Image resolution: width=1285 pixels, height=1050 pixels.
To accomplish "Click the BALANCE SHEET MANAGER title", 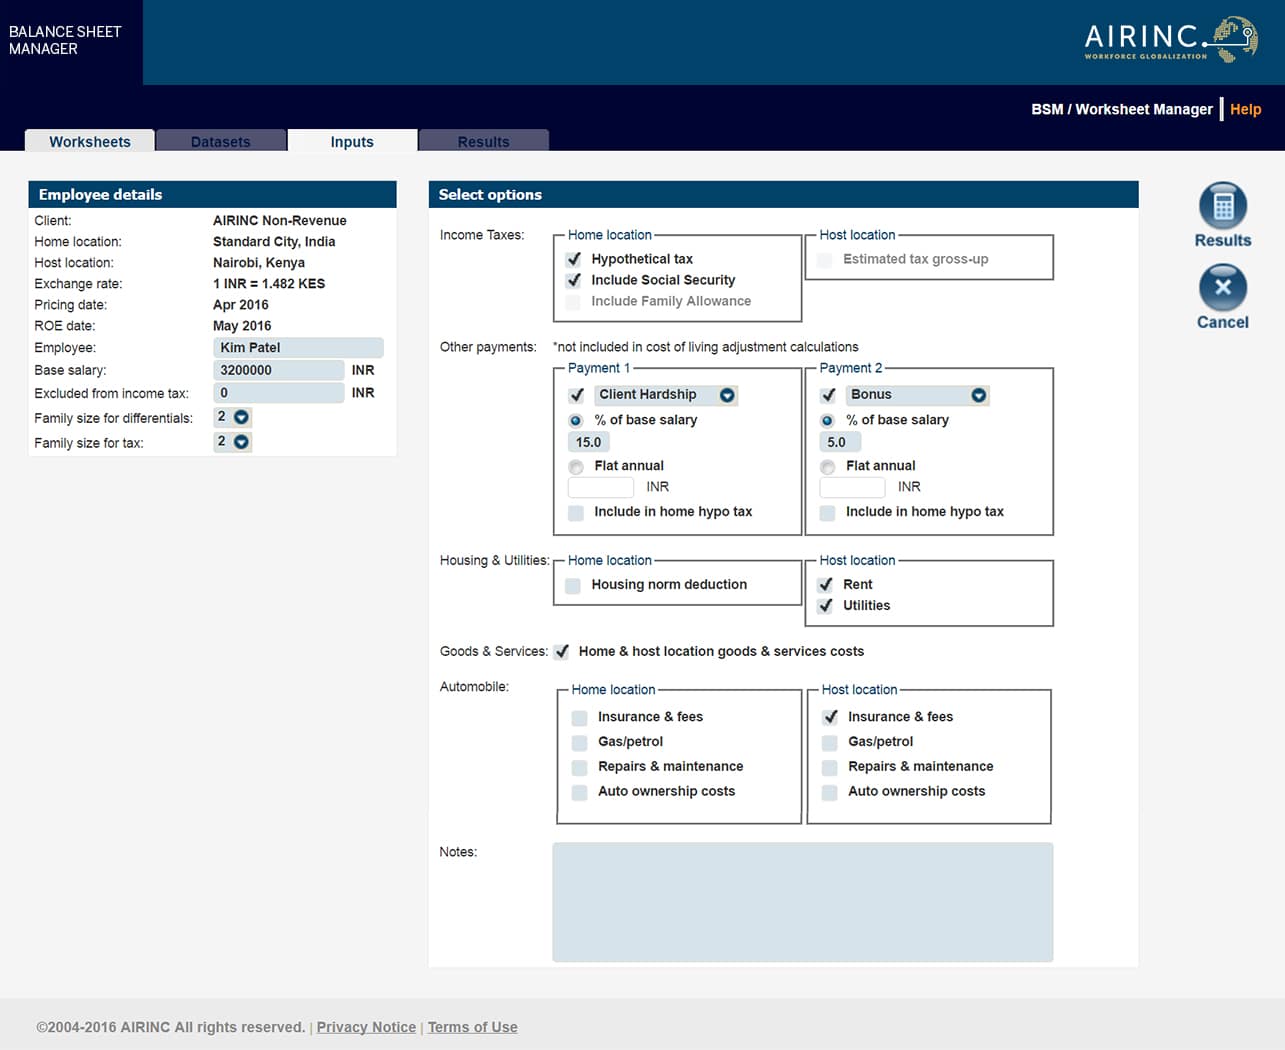I will pyautogui.click(x=65, y=40).
